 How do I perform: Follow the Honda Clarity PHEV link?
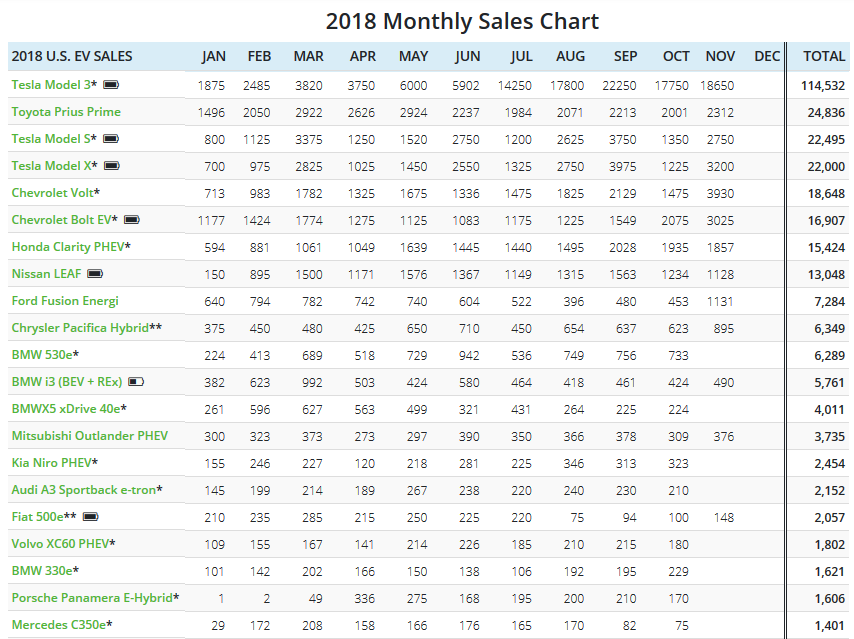[x=67, y=247]
